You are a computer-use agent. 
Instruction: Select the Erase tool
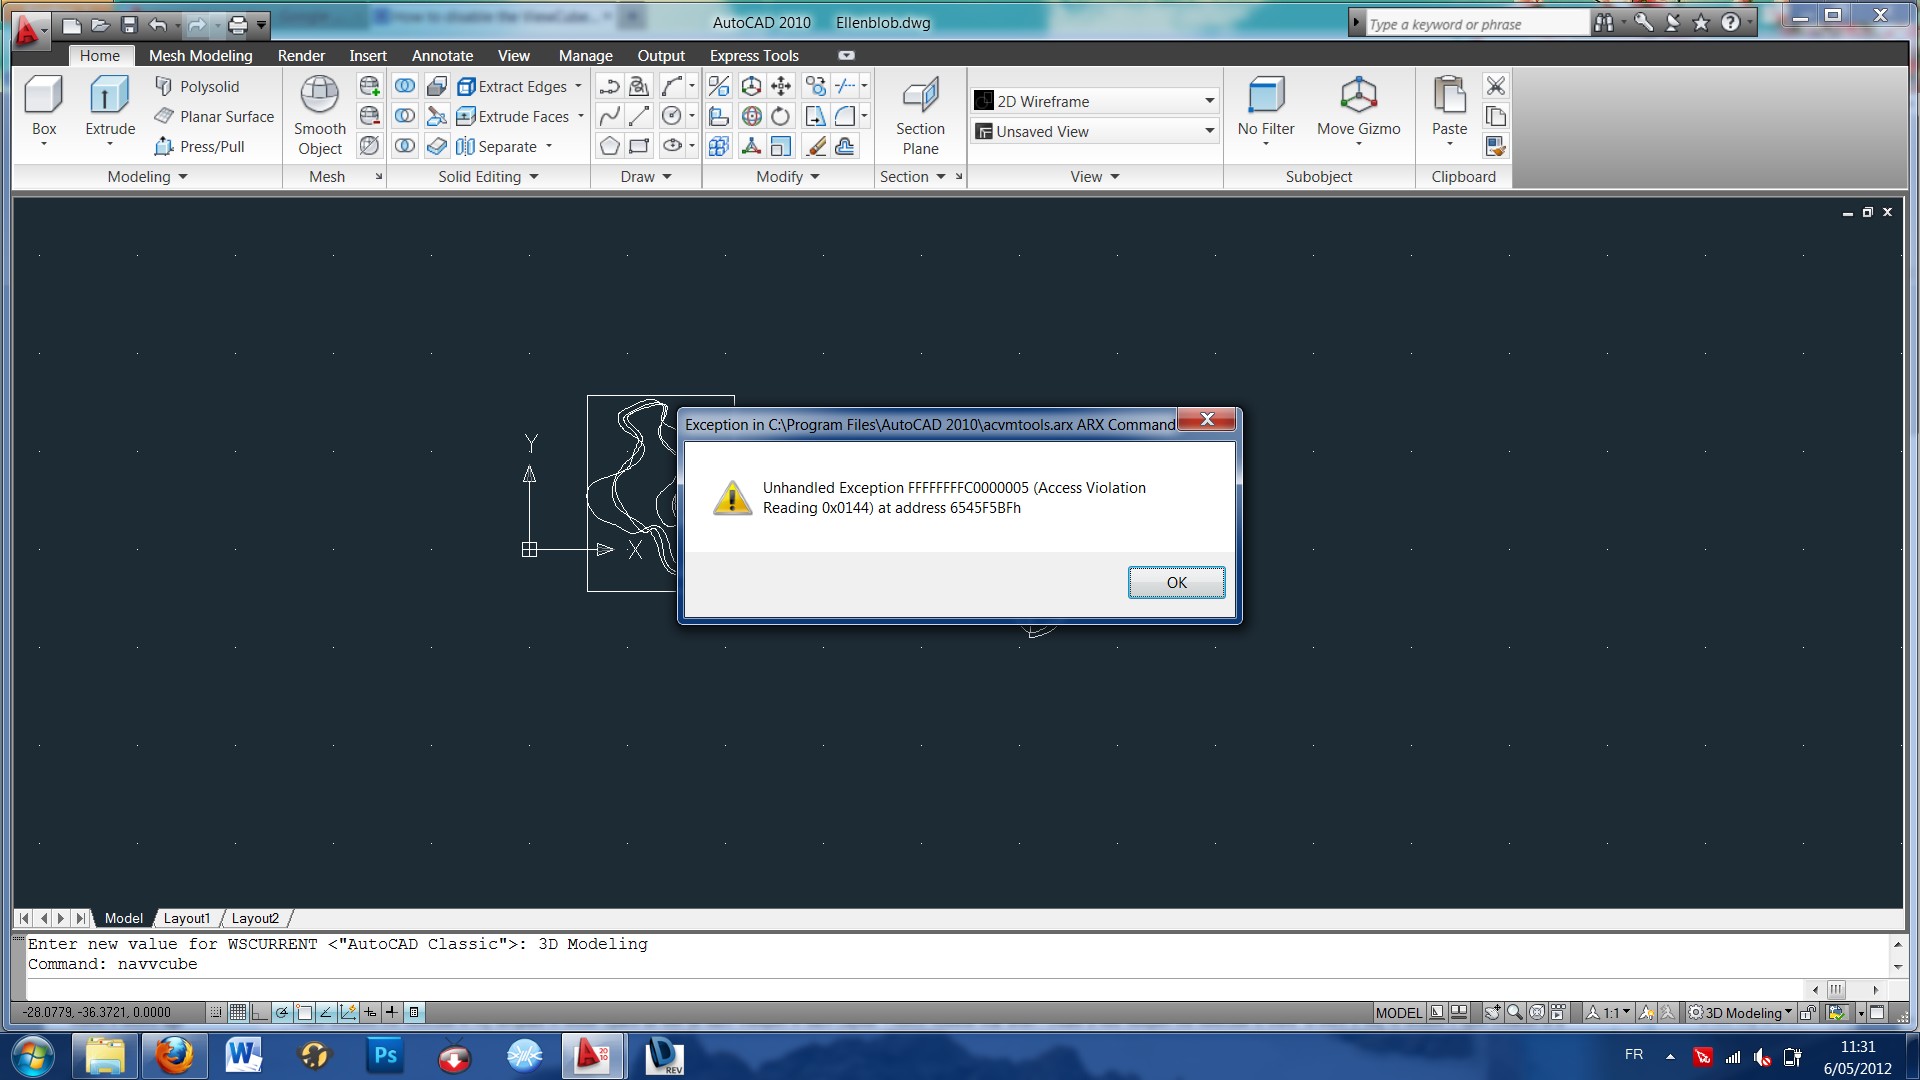[x=816, y=146]
